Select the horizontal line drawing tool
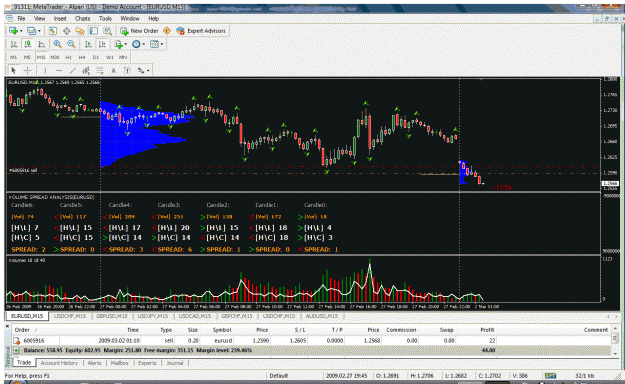Screen dimensions: 625x384 pyautogui.click(x=59, y=71)
